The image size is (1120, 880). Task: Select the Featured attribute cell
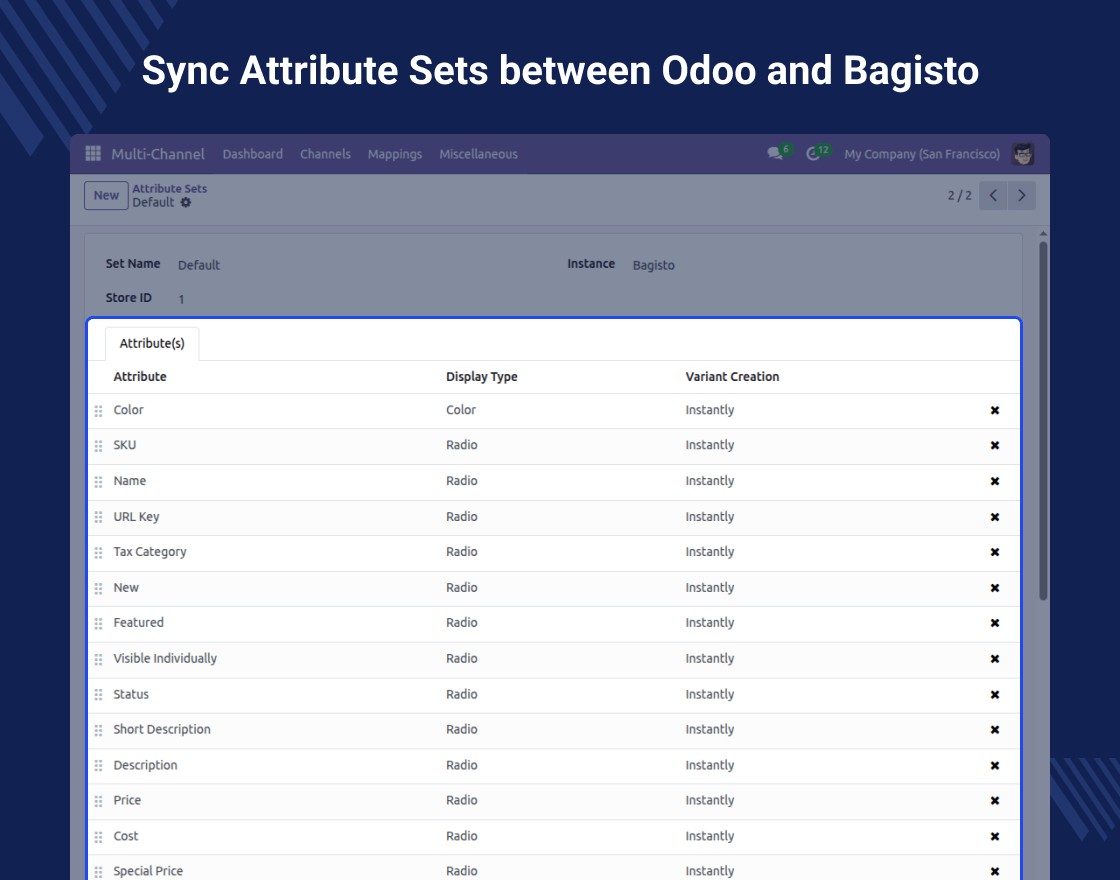point(139,623)
